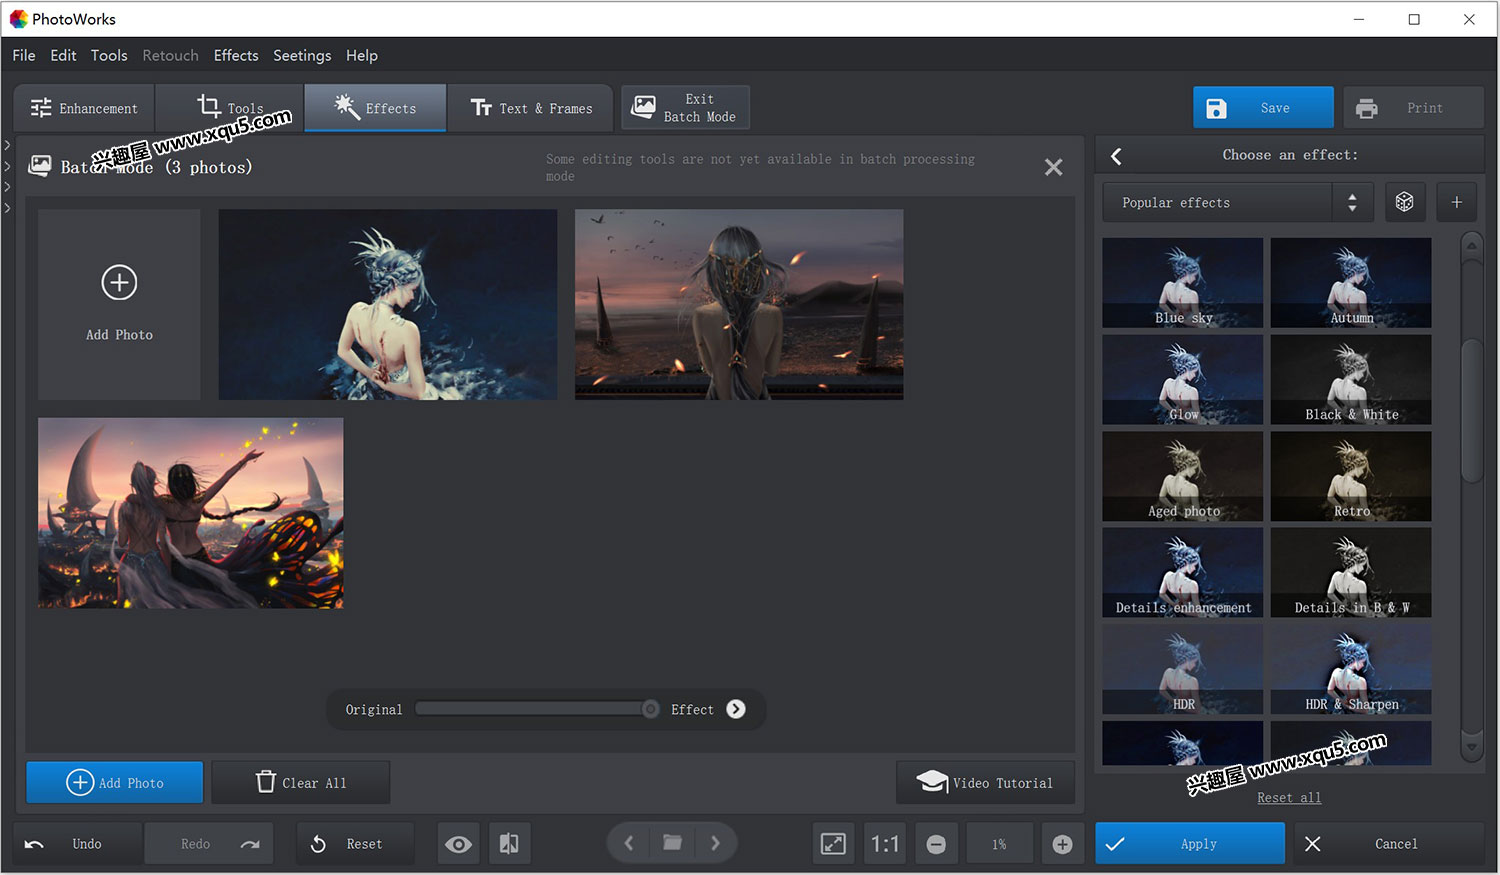Click the 1% zoom value field
1500x875 pixels.
999,844
